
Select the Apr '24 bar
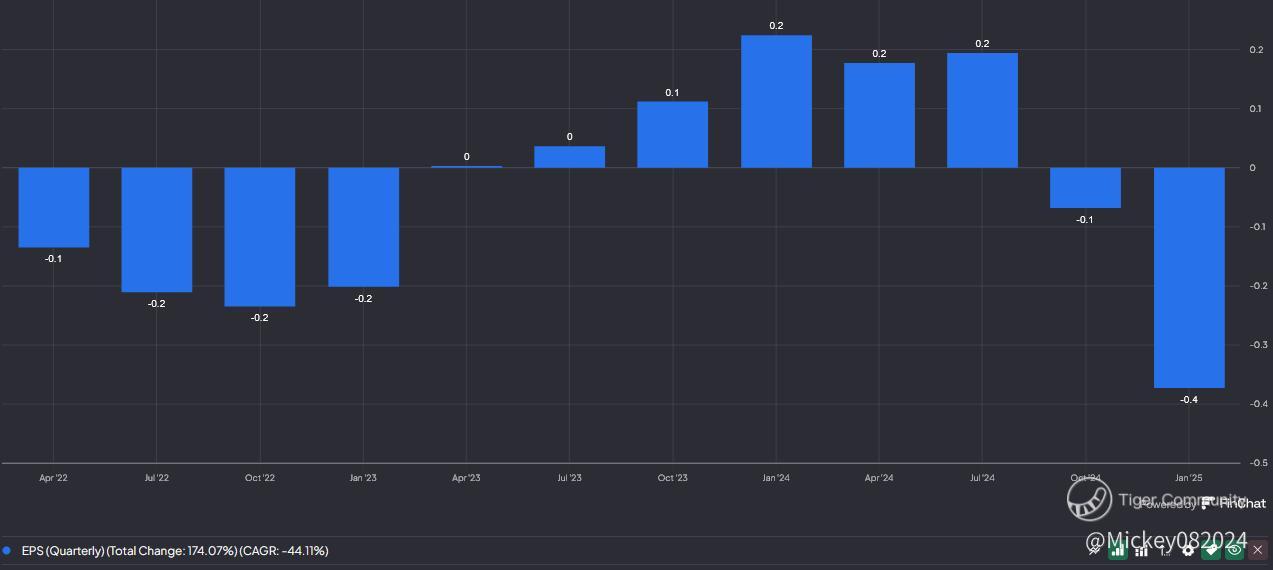(x=880, y=115)
